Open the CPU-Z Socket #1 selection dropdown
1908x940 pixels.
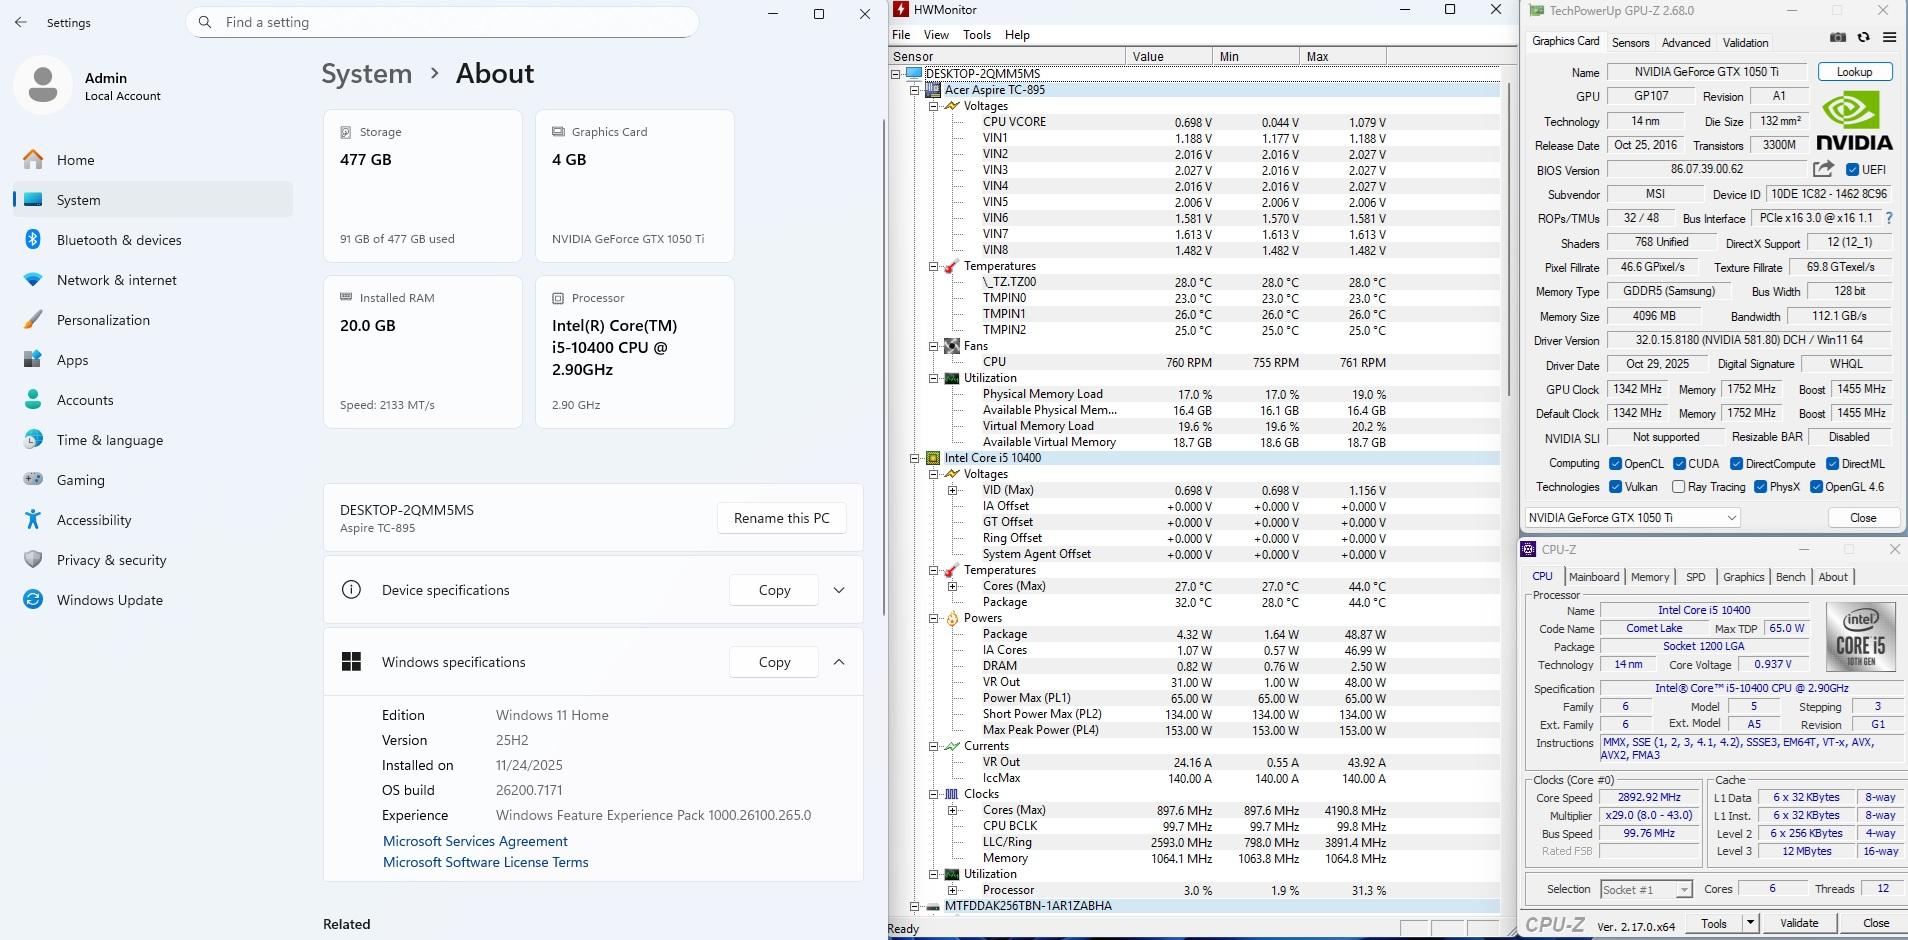coord(1646,889)
